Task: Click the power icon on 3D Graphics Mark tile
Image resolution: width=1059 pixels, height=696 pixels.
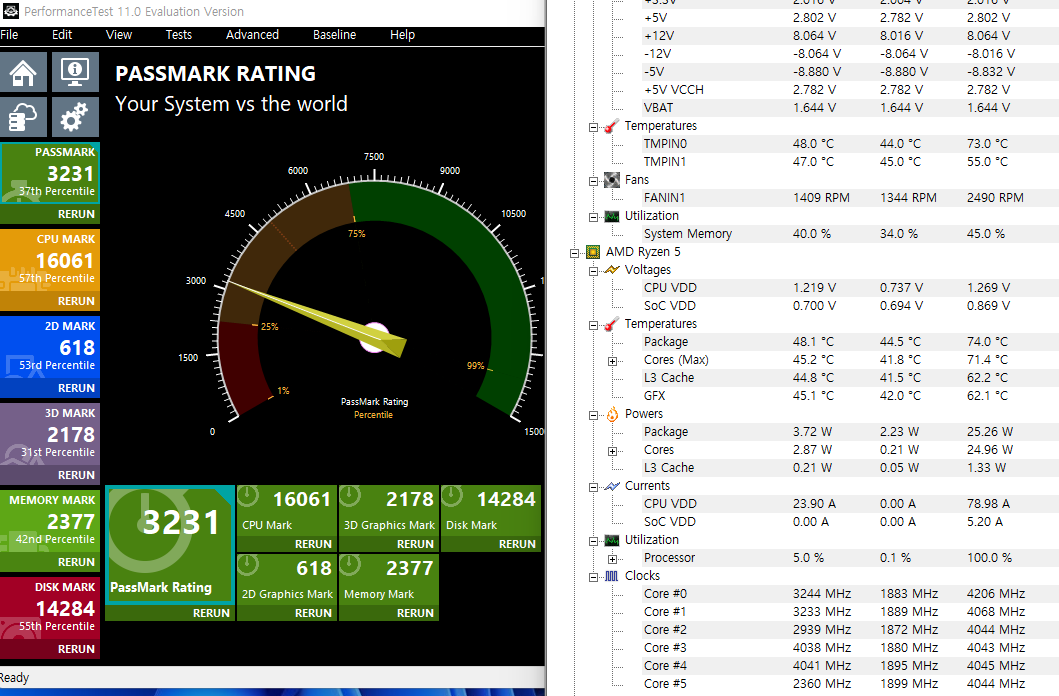Action: [350, 496]
